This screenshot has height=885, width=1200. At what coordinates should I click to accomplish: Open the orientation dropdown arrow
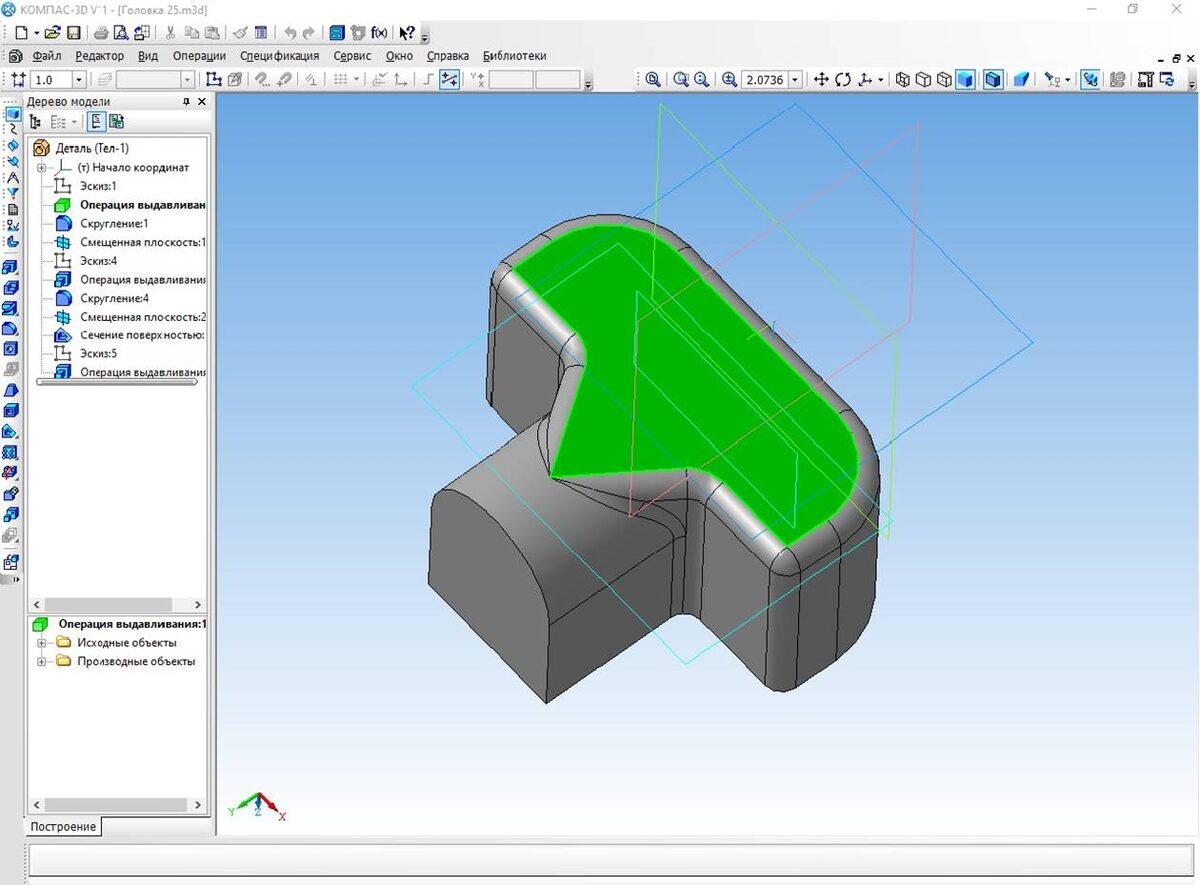(x=880, y=79)
